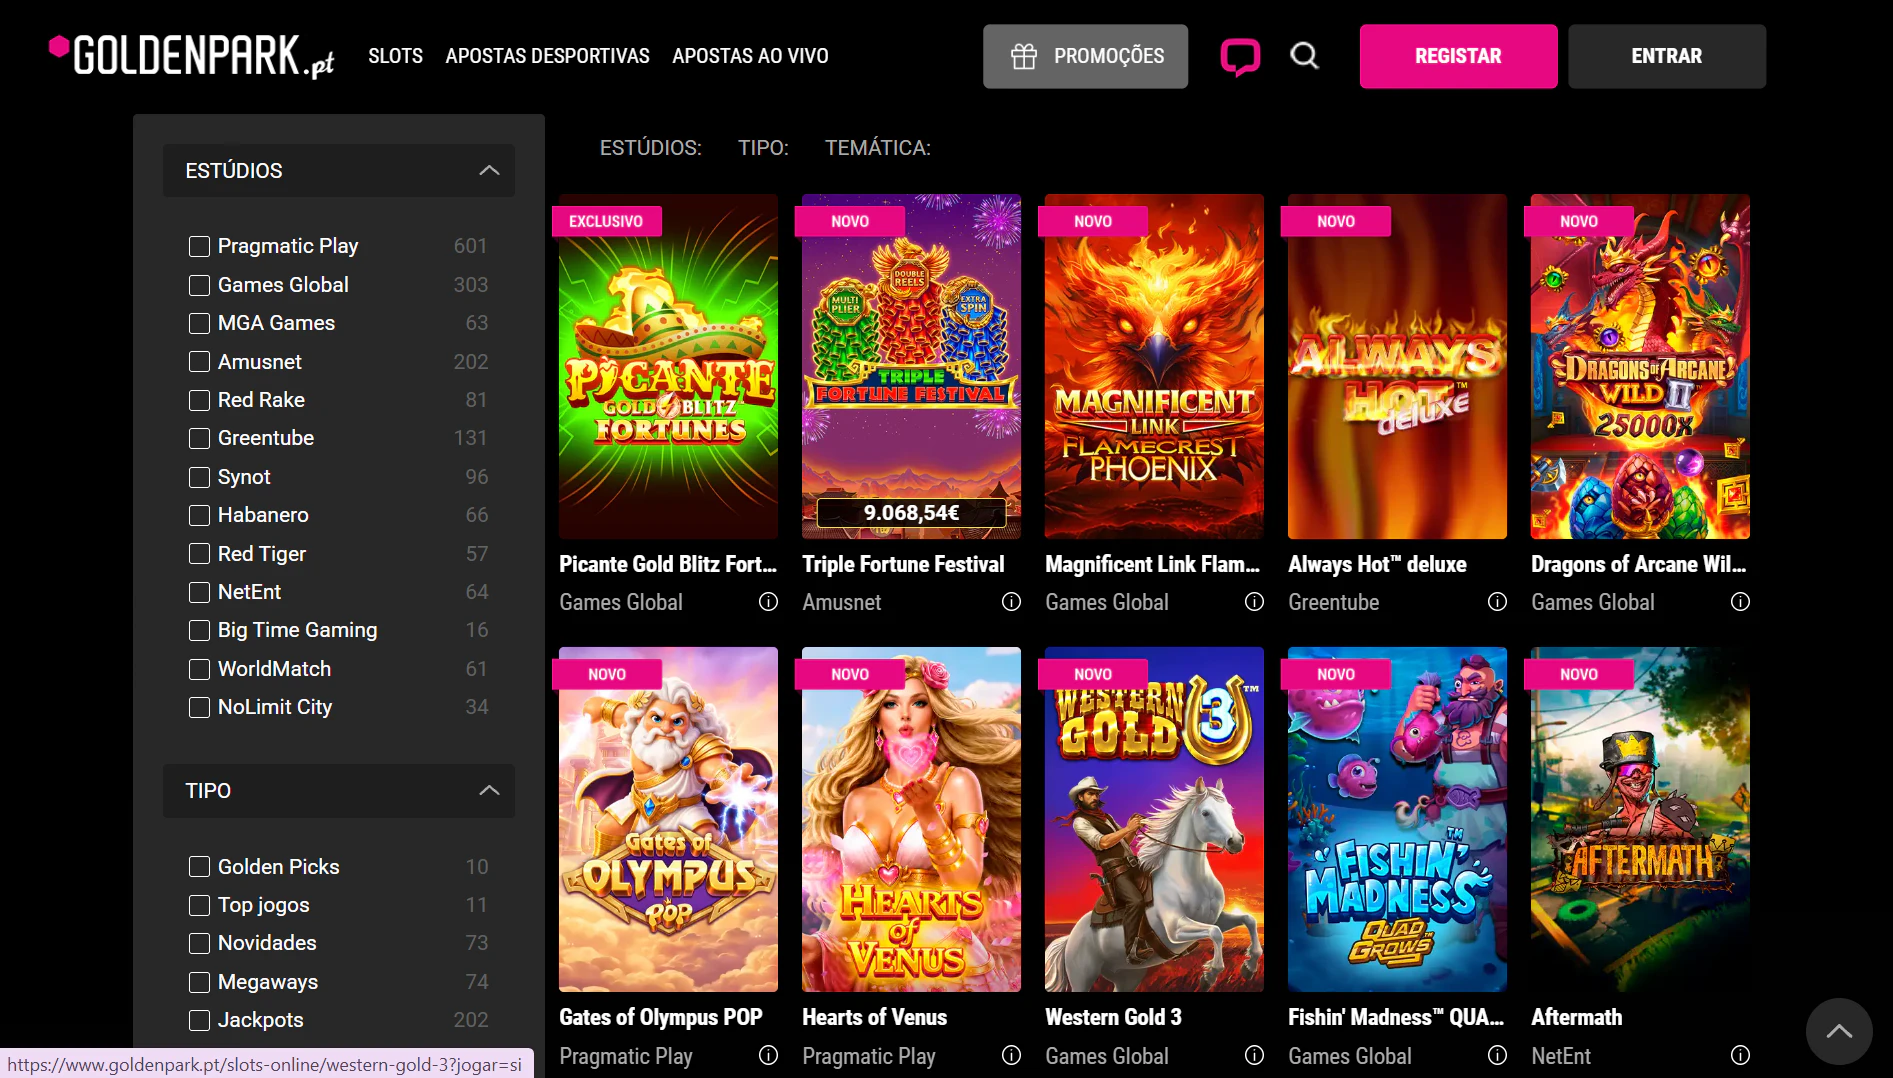This screenshot has width=1893, height=1078.
Task: Open the Gates of Olympus POP thumbnail
Action: coord(668,819)
